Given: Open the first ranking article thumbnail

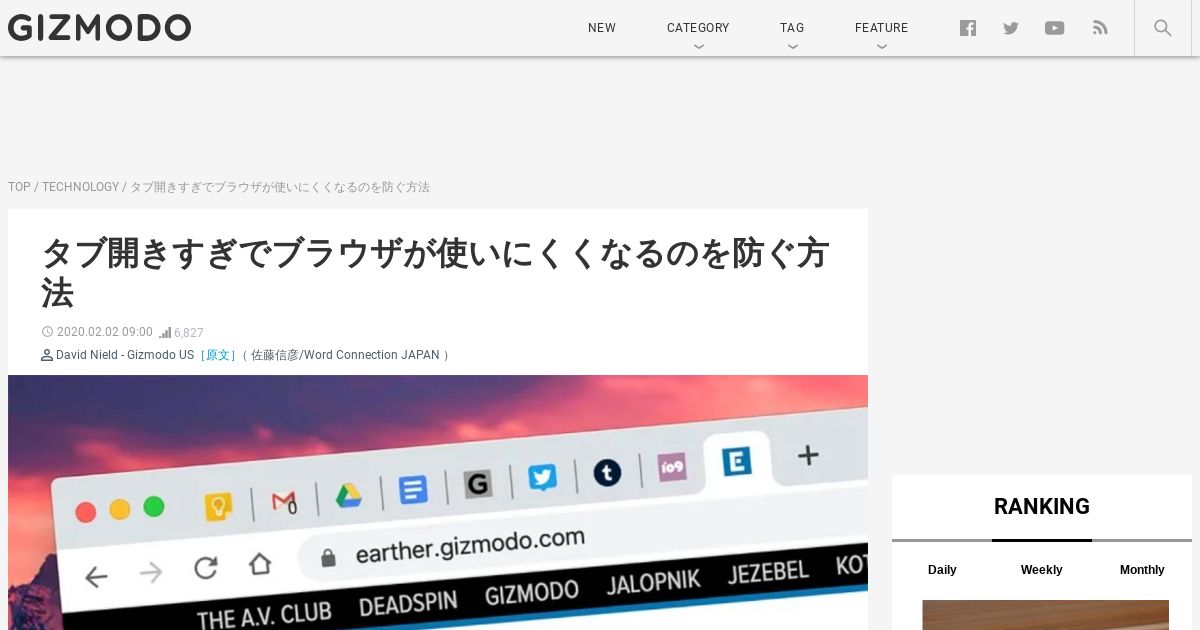Looking at the screenshot, I should tap(1045, 615).
